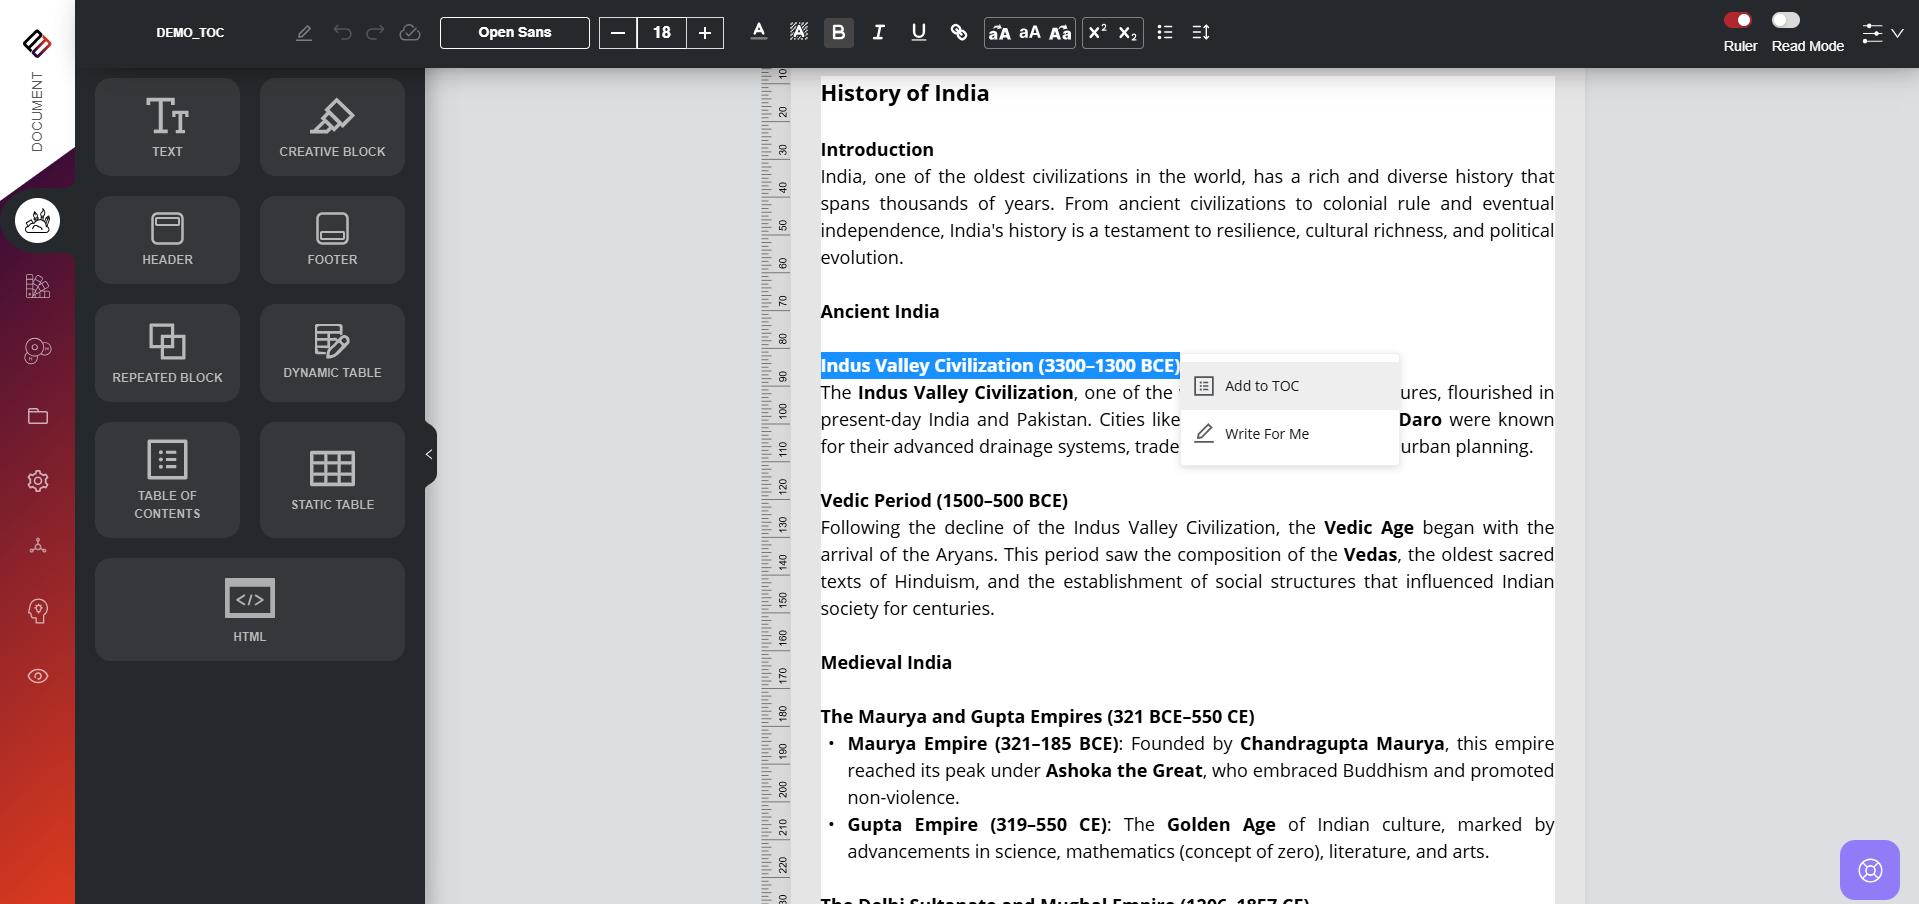Add a Dynamic Table block
This screenshot has width=1919, height=904.
[x=332, y=353]
